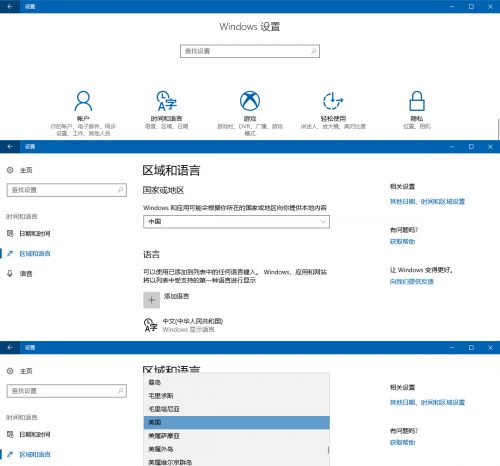Screen dimensions: 500x466
Task: Open the 轻松使用 ease of access icon
Action: pos(333,101)
